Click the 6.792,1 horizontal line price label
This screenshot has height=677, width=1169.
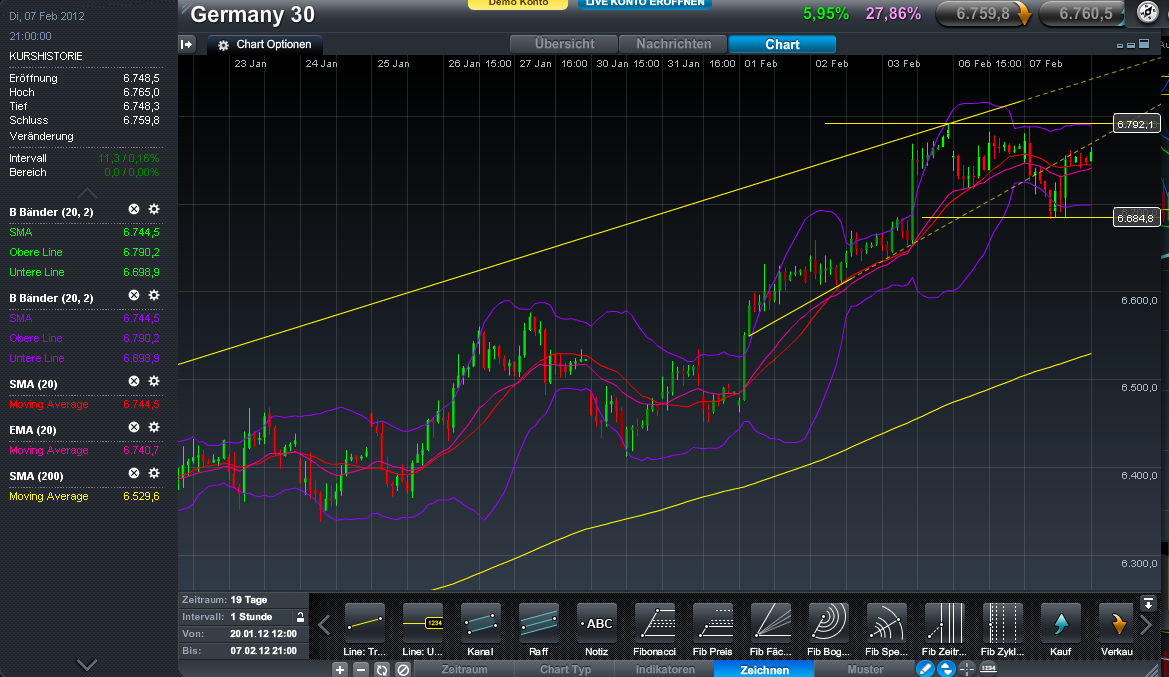(x=1135, y=124)
